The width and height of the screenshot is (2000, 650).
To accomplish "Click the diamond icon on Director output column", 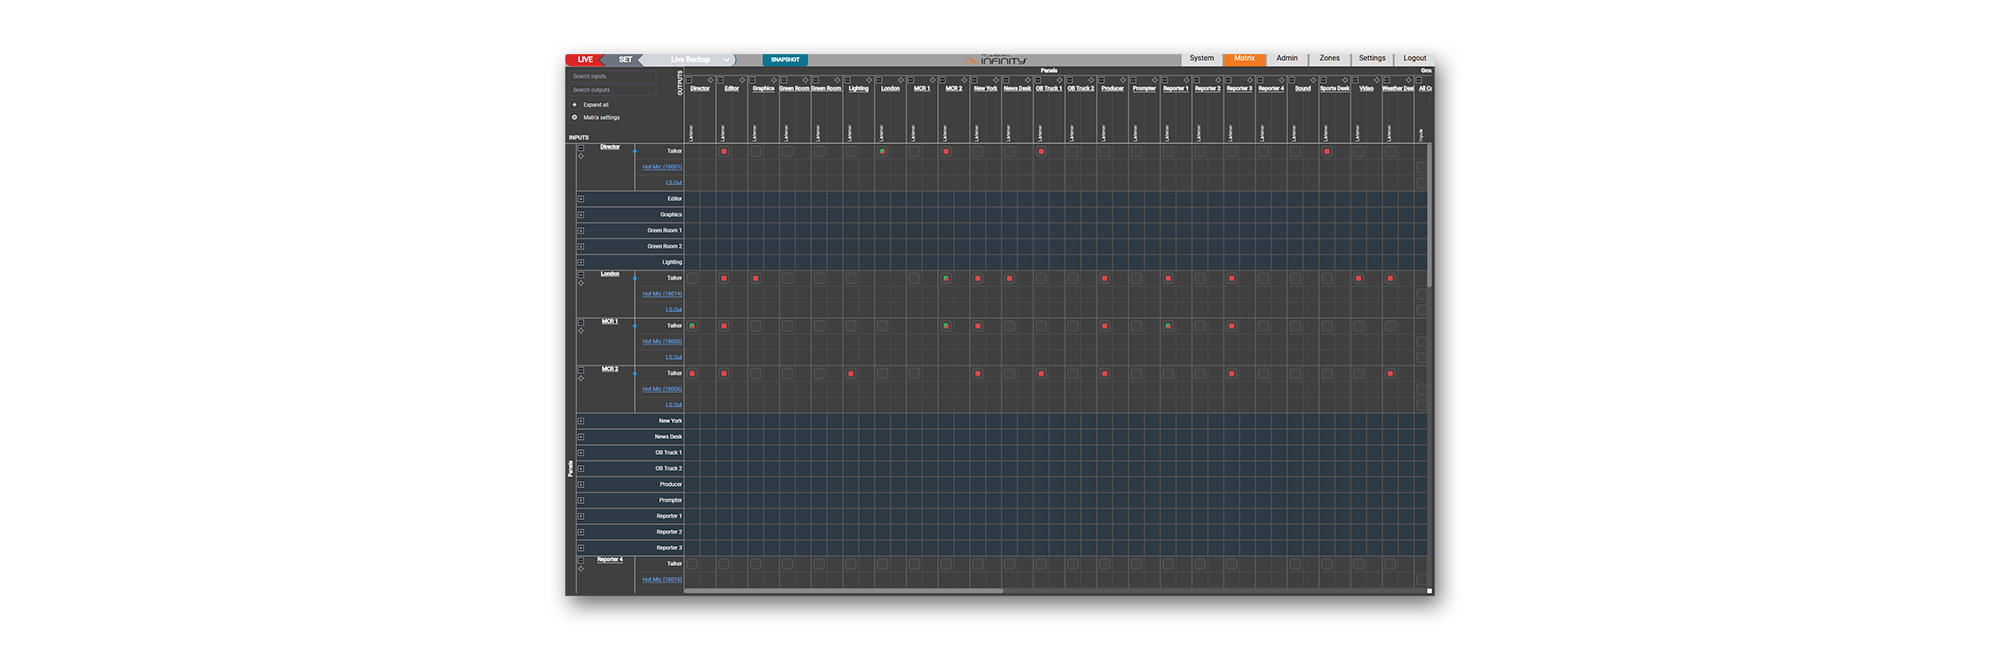I will pos(710,80).
